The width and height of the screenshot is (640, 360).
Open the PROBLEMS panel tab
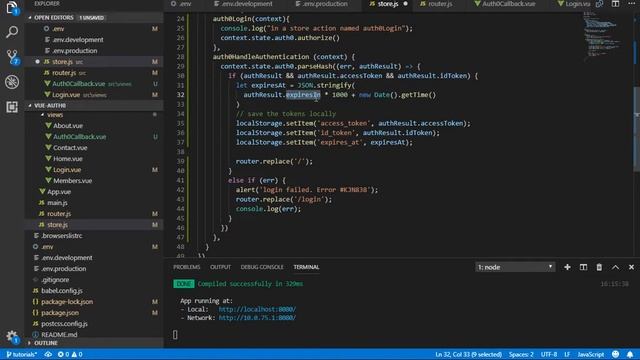point(187,267)
